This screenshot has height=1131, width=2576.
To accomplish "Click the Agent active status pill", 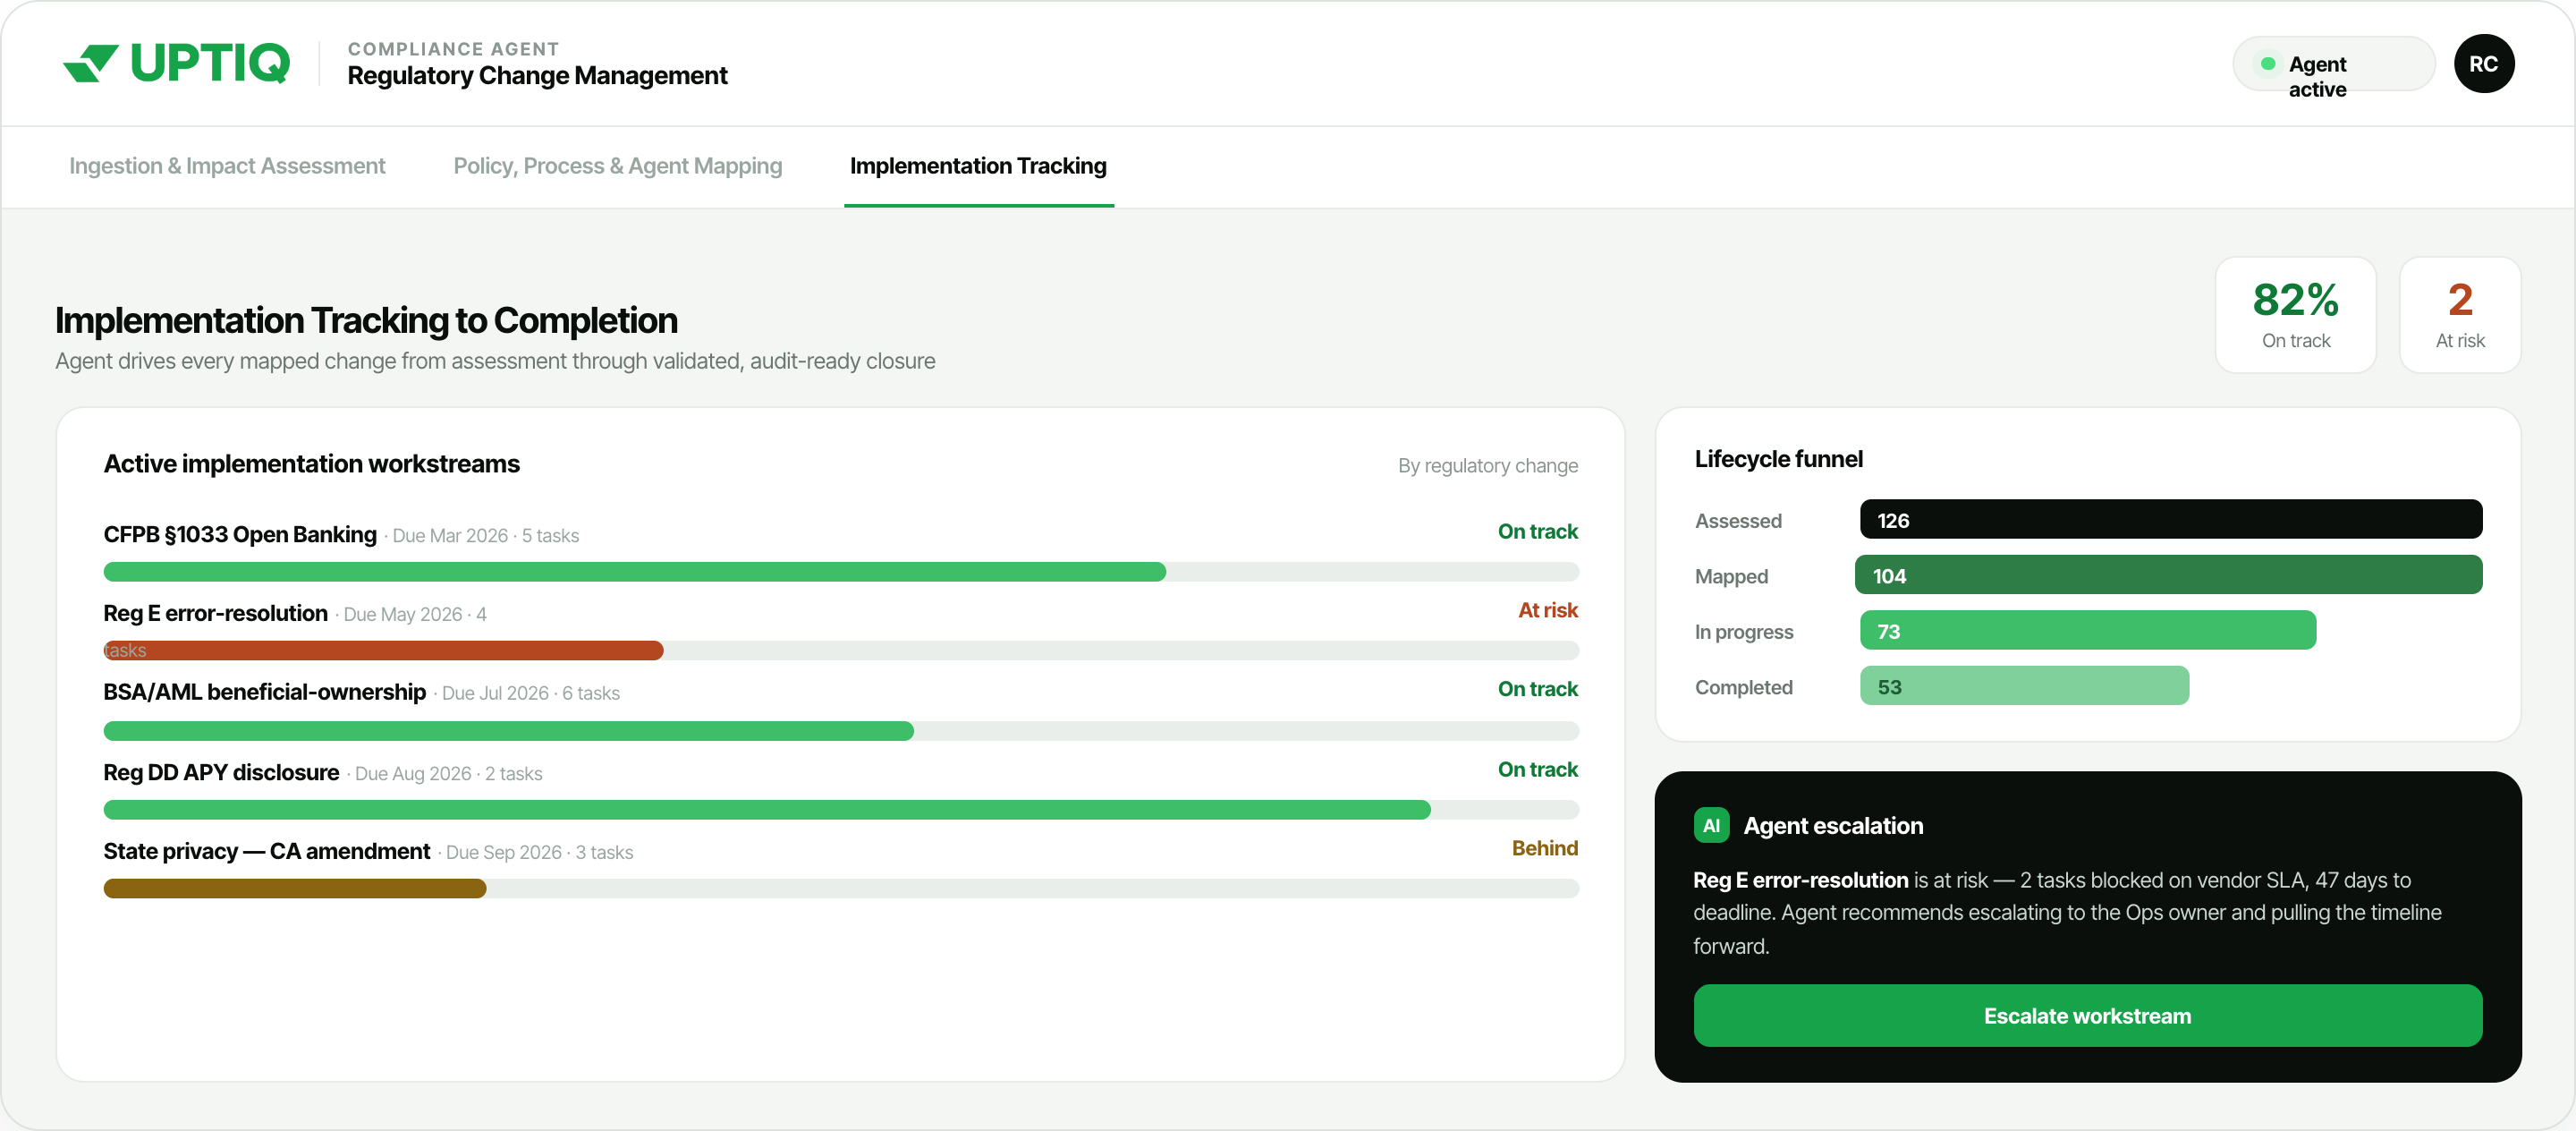I will click(2333, 64).
